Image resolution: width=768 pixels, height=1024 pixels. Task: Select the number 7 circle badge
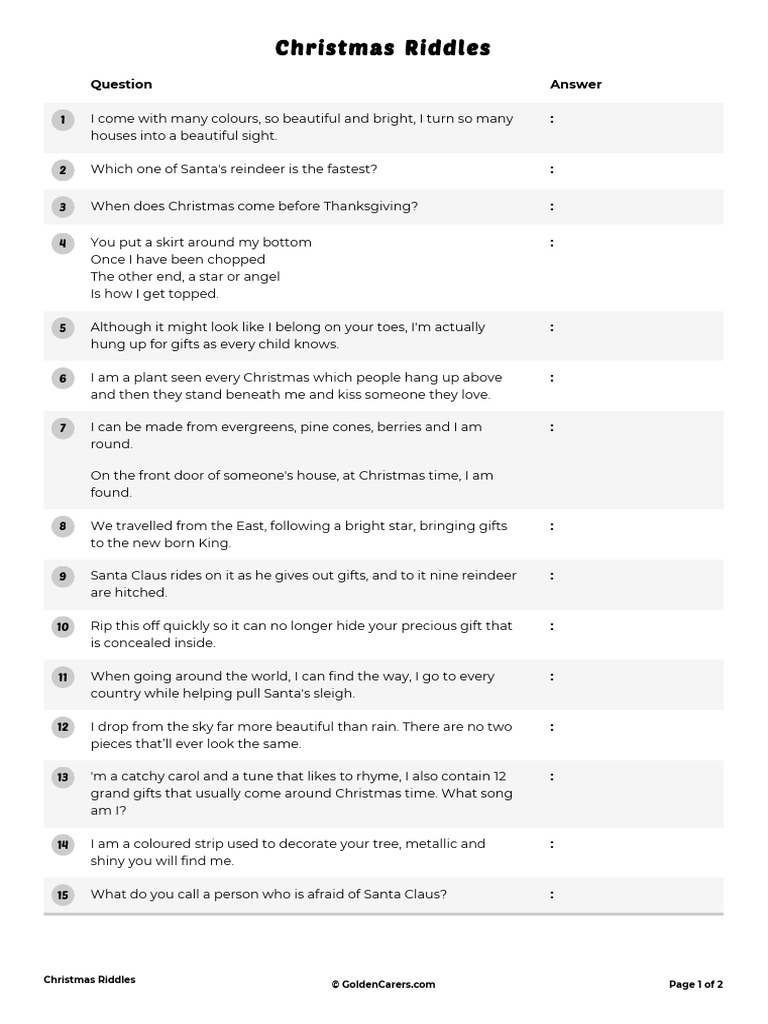point(63,428)
